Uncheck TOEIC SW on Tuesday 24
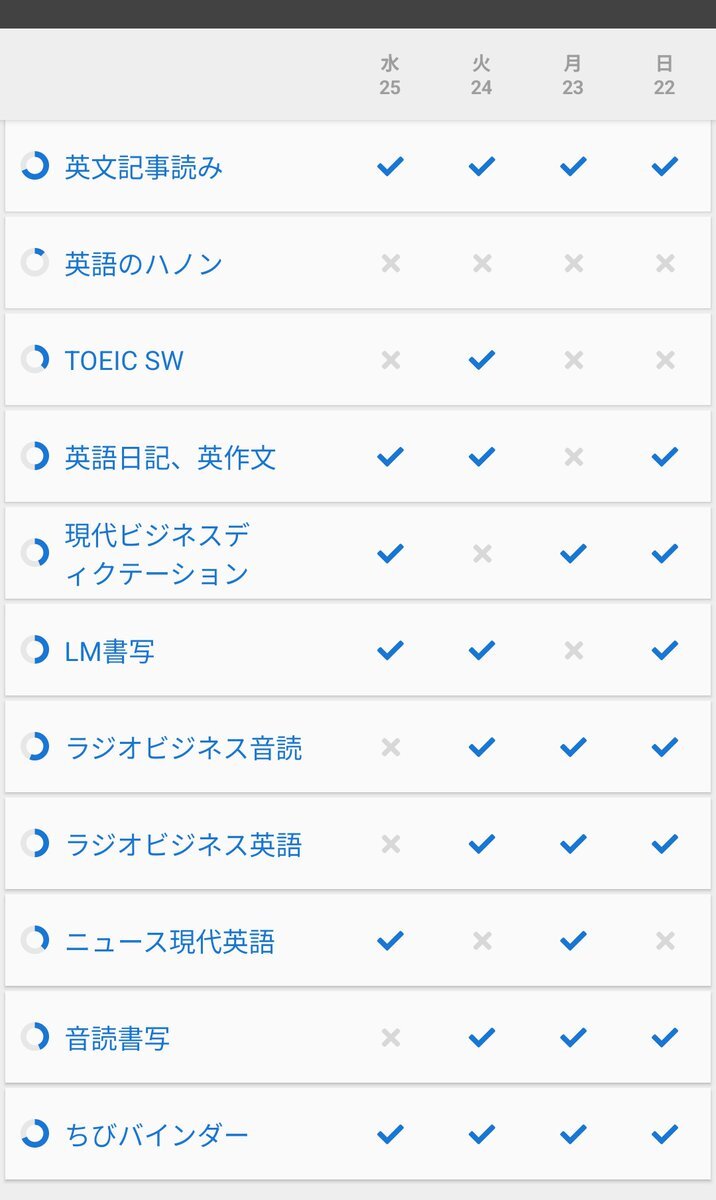 (x=482, y=360)
